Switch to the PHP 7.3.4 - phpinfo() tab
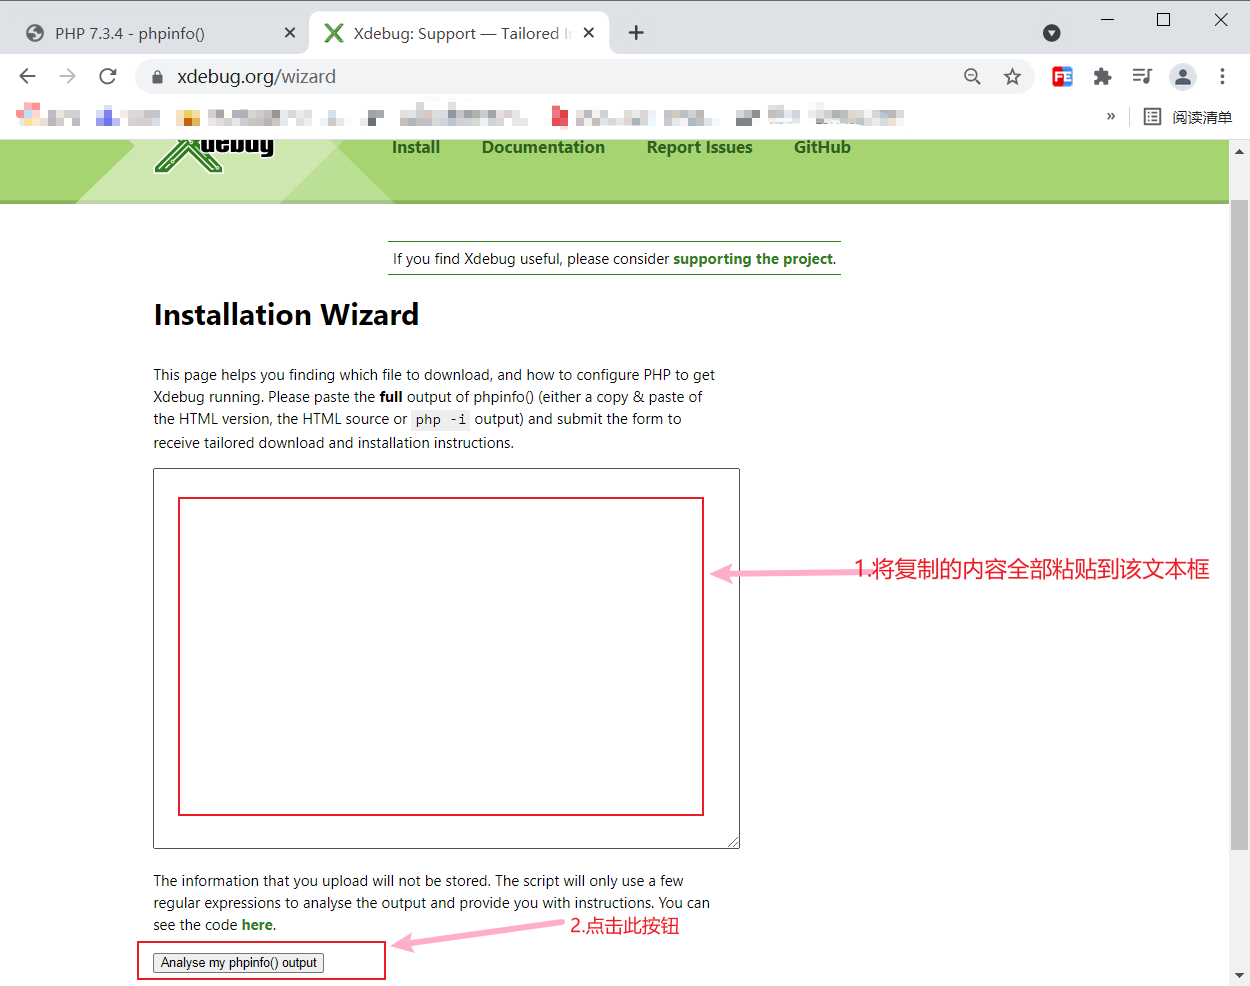 pos(160,33)
